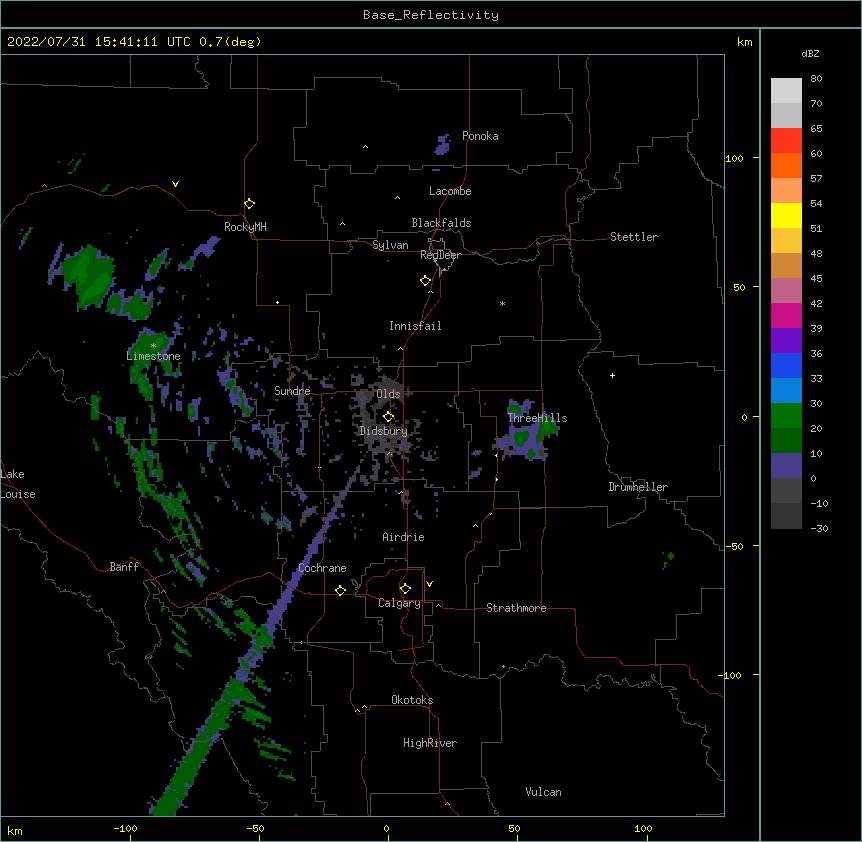Click the dBZ legend heading
This screenshot has height=842, width=862.
click(x=810, y=54)
